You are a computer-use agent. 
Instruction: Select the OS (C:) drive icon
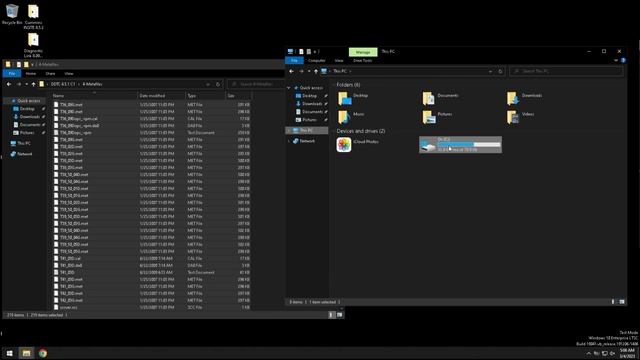[428, 145]
